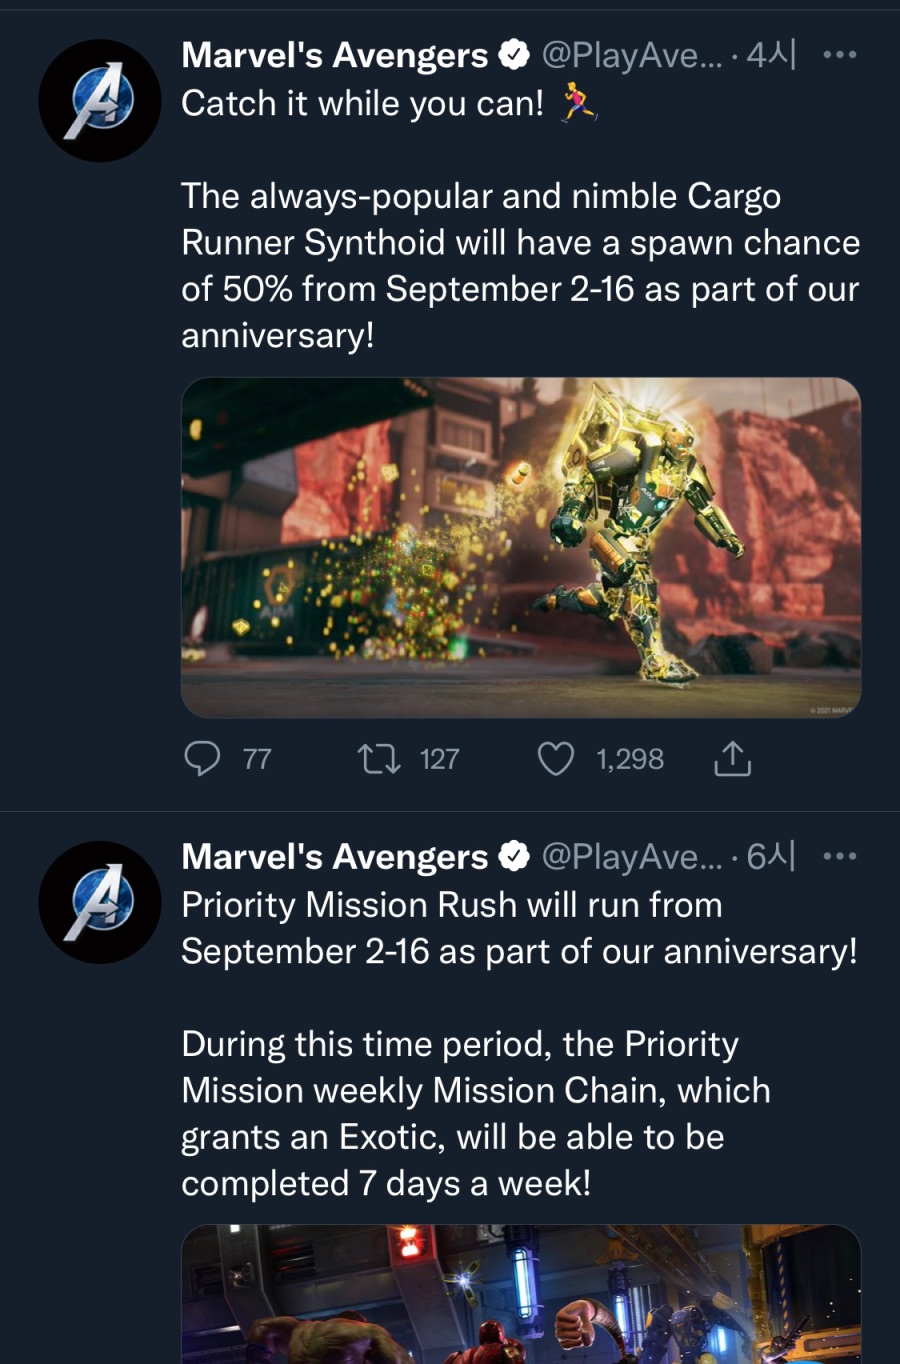Like the Cargo Runner Synthoid tweet
The height and width of the screenshot is (1364, 900).
556,759
